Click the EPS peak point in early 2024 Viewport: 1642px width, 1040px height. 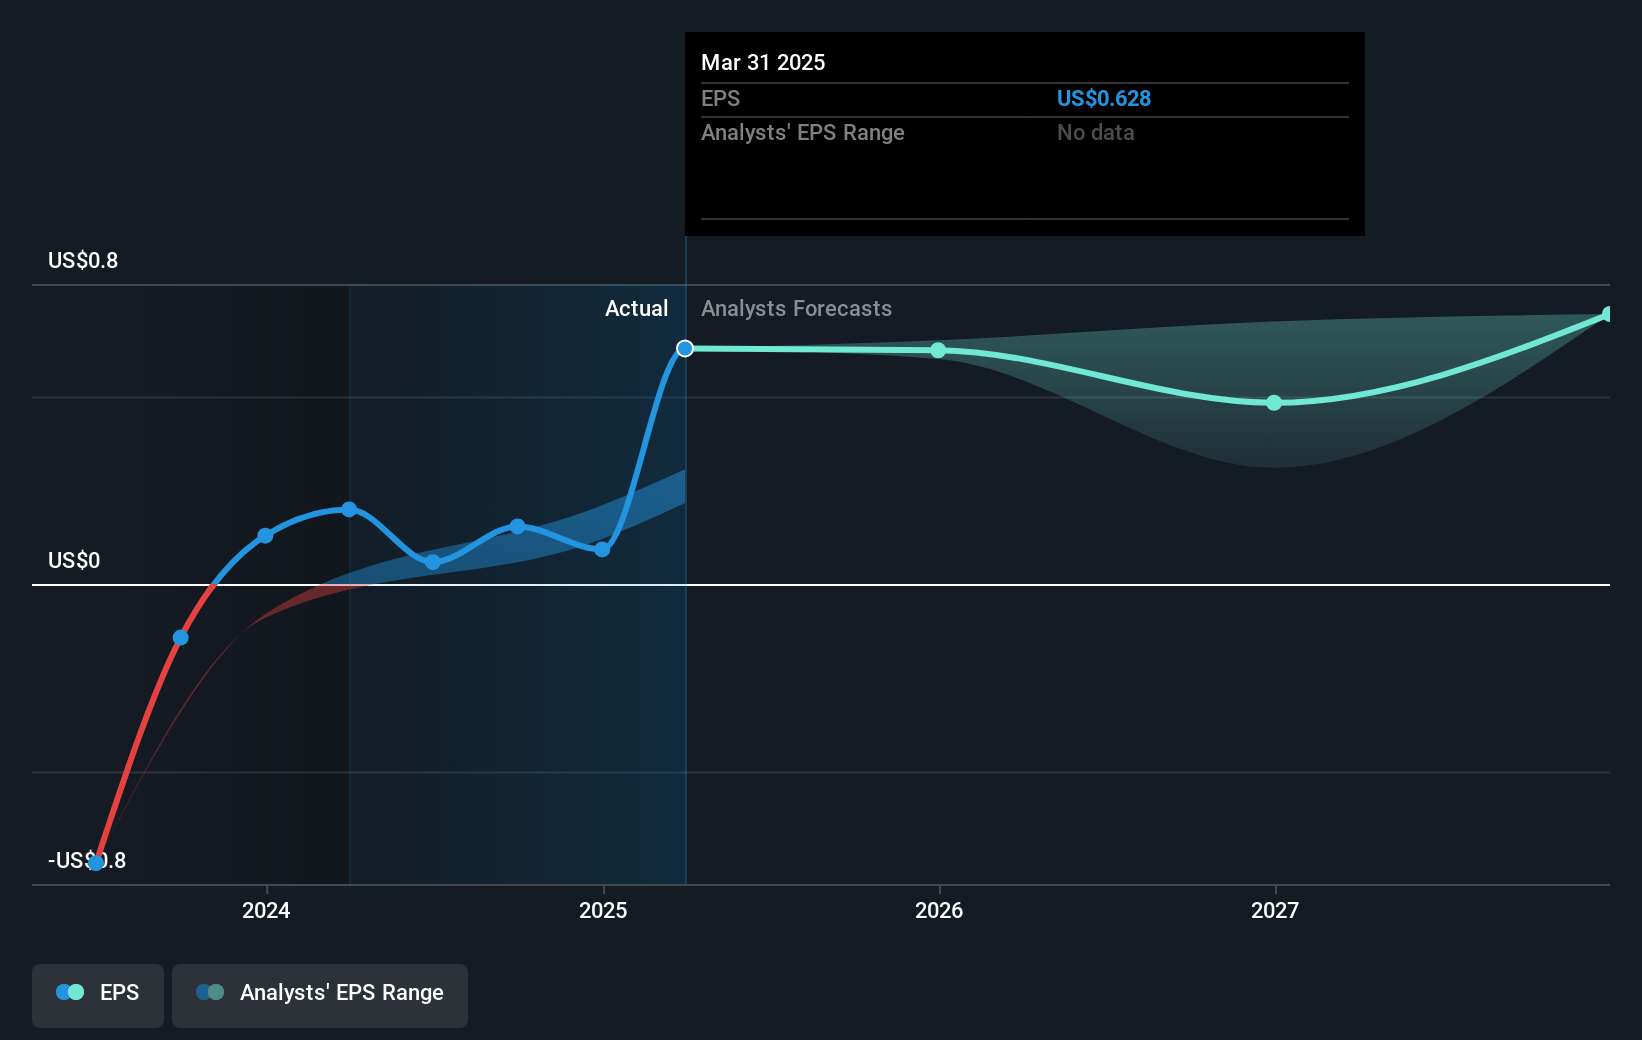coord(349,509)
